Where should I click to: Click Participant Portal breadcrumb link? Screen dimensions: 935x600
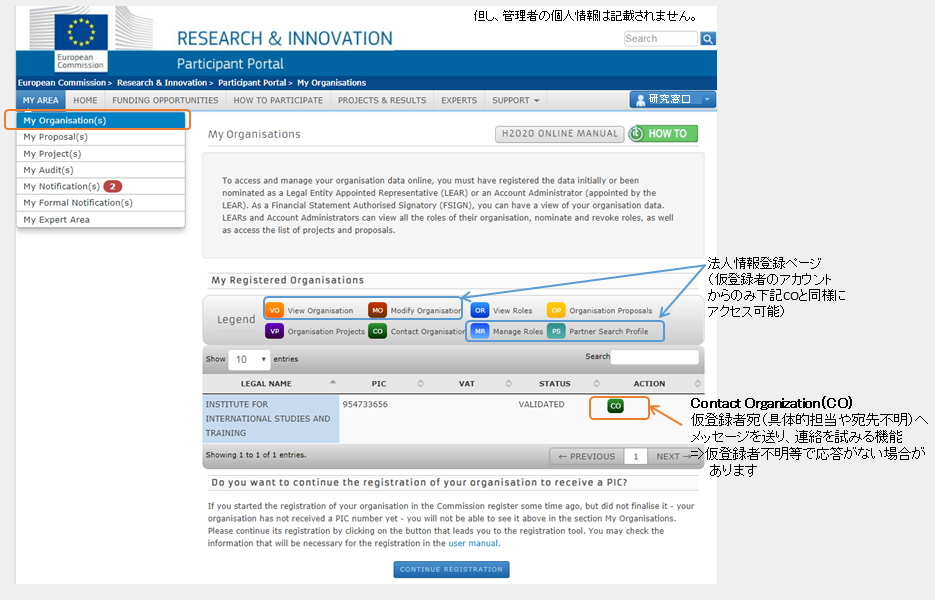252,83
